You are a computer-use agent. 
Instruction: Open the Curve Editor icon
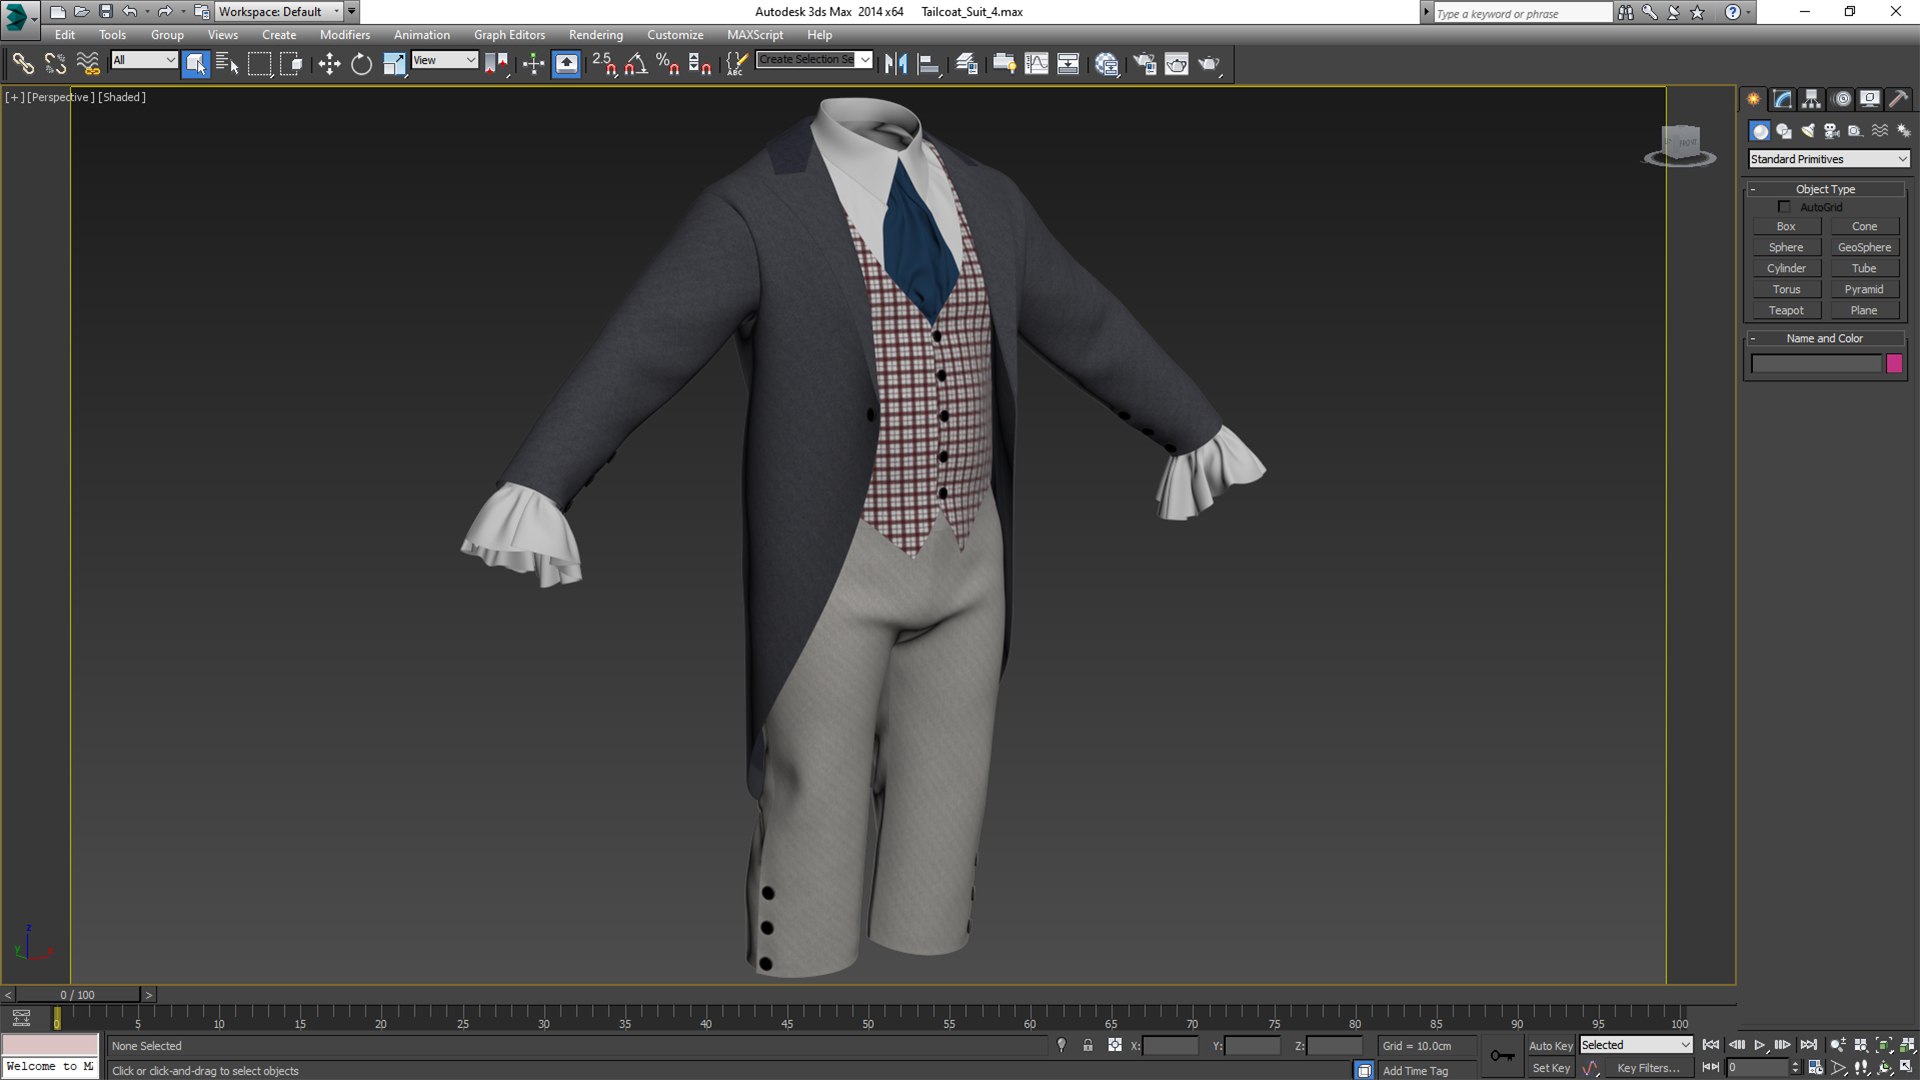(x=1036, y=64)
